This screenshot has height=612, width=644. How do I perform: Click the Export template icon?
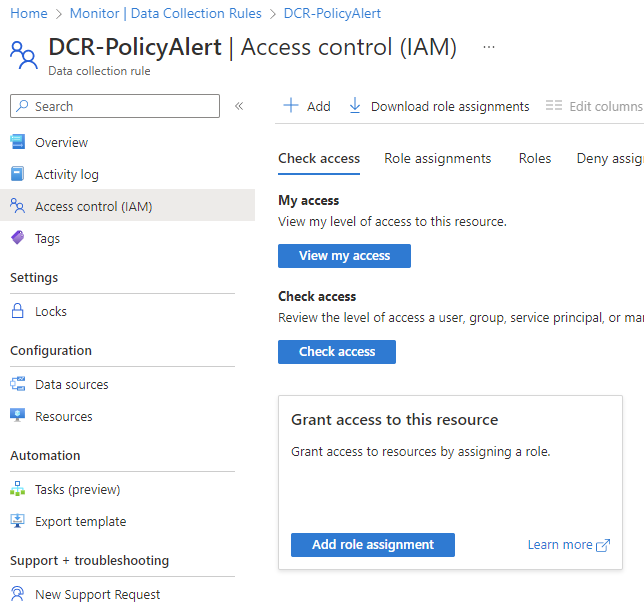coord(18,521)
